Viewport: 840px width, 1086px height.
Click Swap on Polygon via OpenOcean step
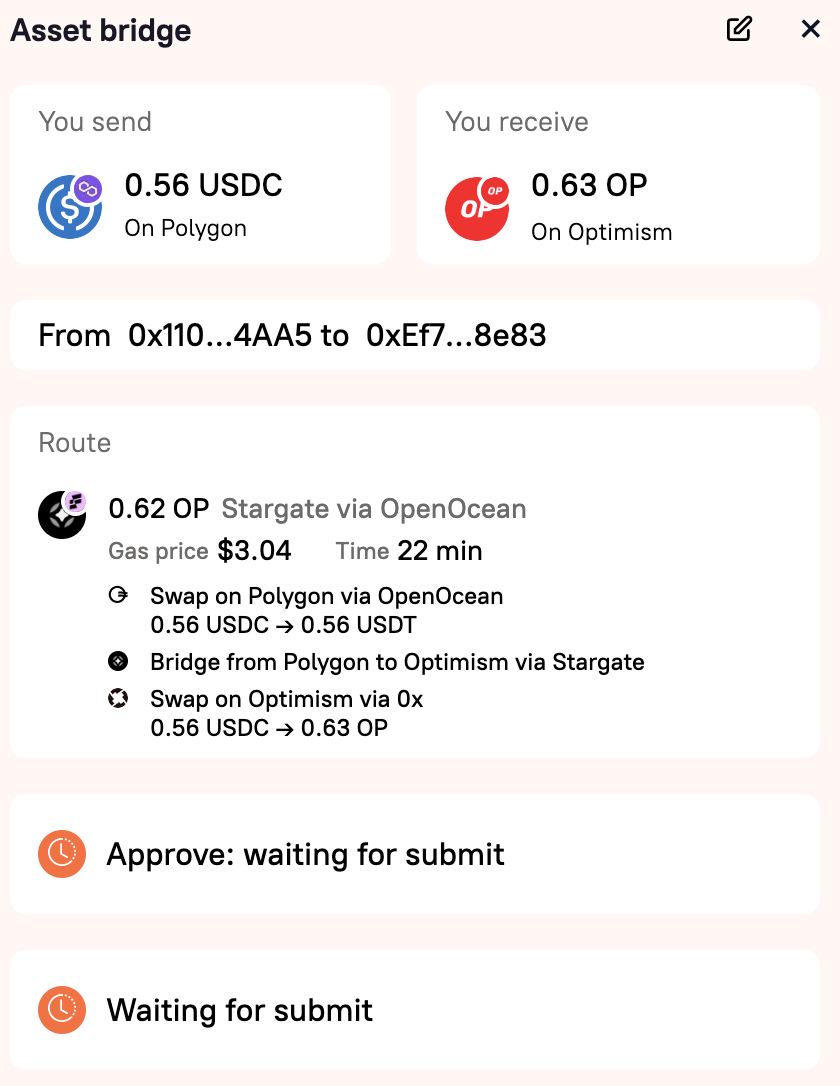click(327, 596)
